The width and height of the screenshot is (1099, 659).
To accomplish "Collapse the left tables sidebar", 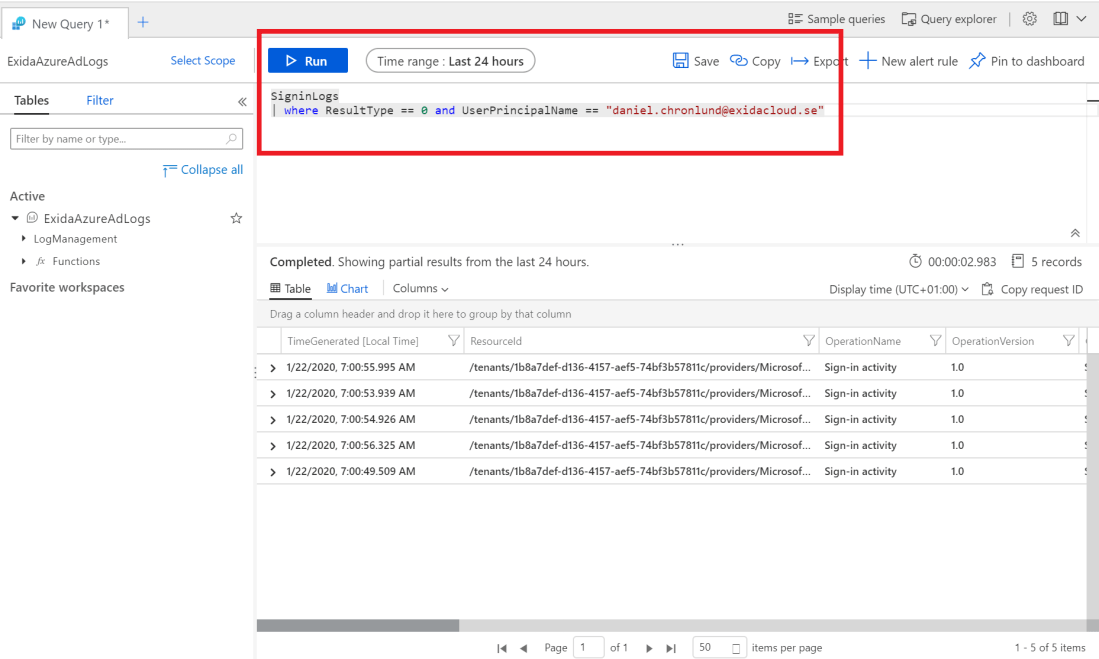I will point(242,101).
